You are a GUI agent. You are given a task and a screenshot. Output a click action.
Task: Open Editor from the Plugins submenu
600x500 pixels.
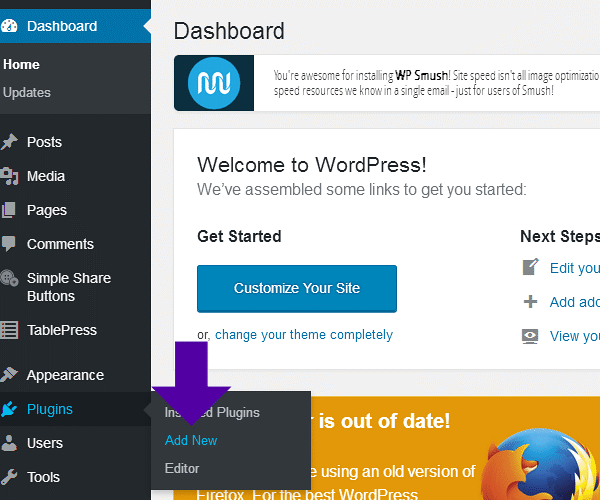tap(182, 468)
